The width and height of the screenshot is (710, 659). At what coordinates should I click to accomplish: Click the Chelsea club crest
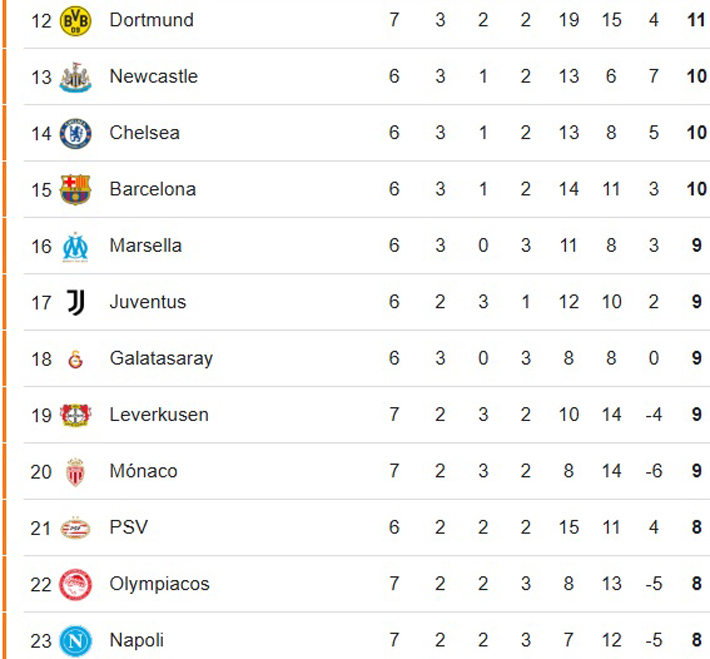pyautogui.click(x=75, y=133)
